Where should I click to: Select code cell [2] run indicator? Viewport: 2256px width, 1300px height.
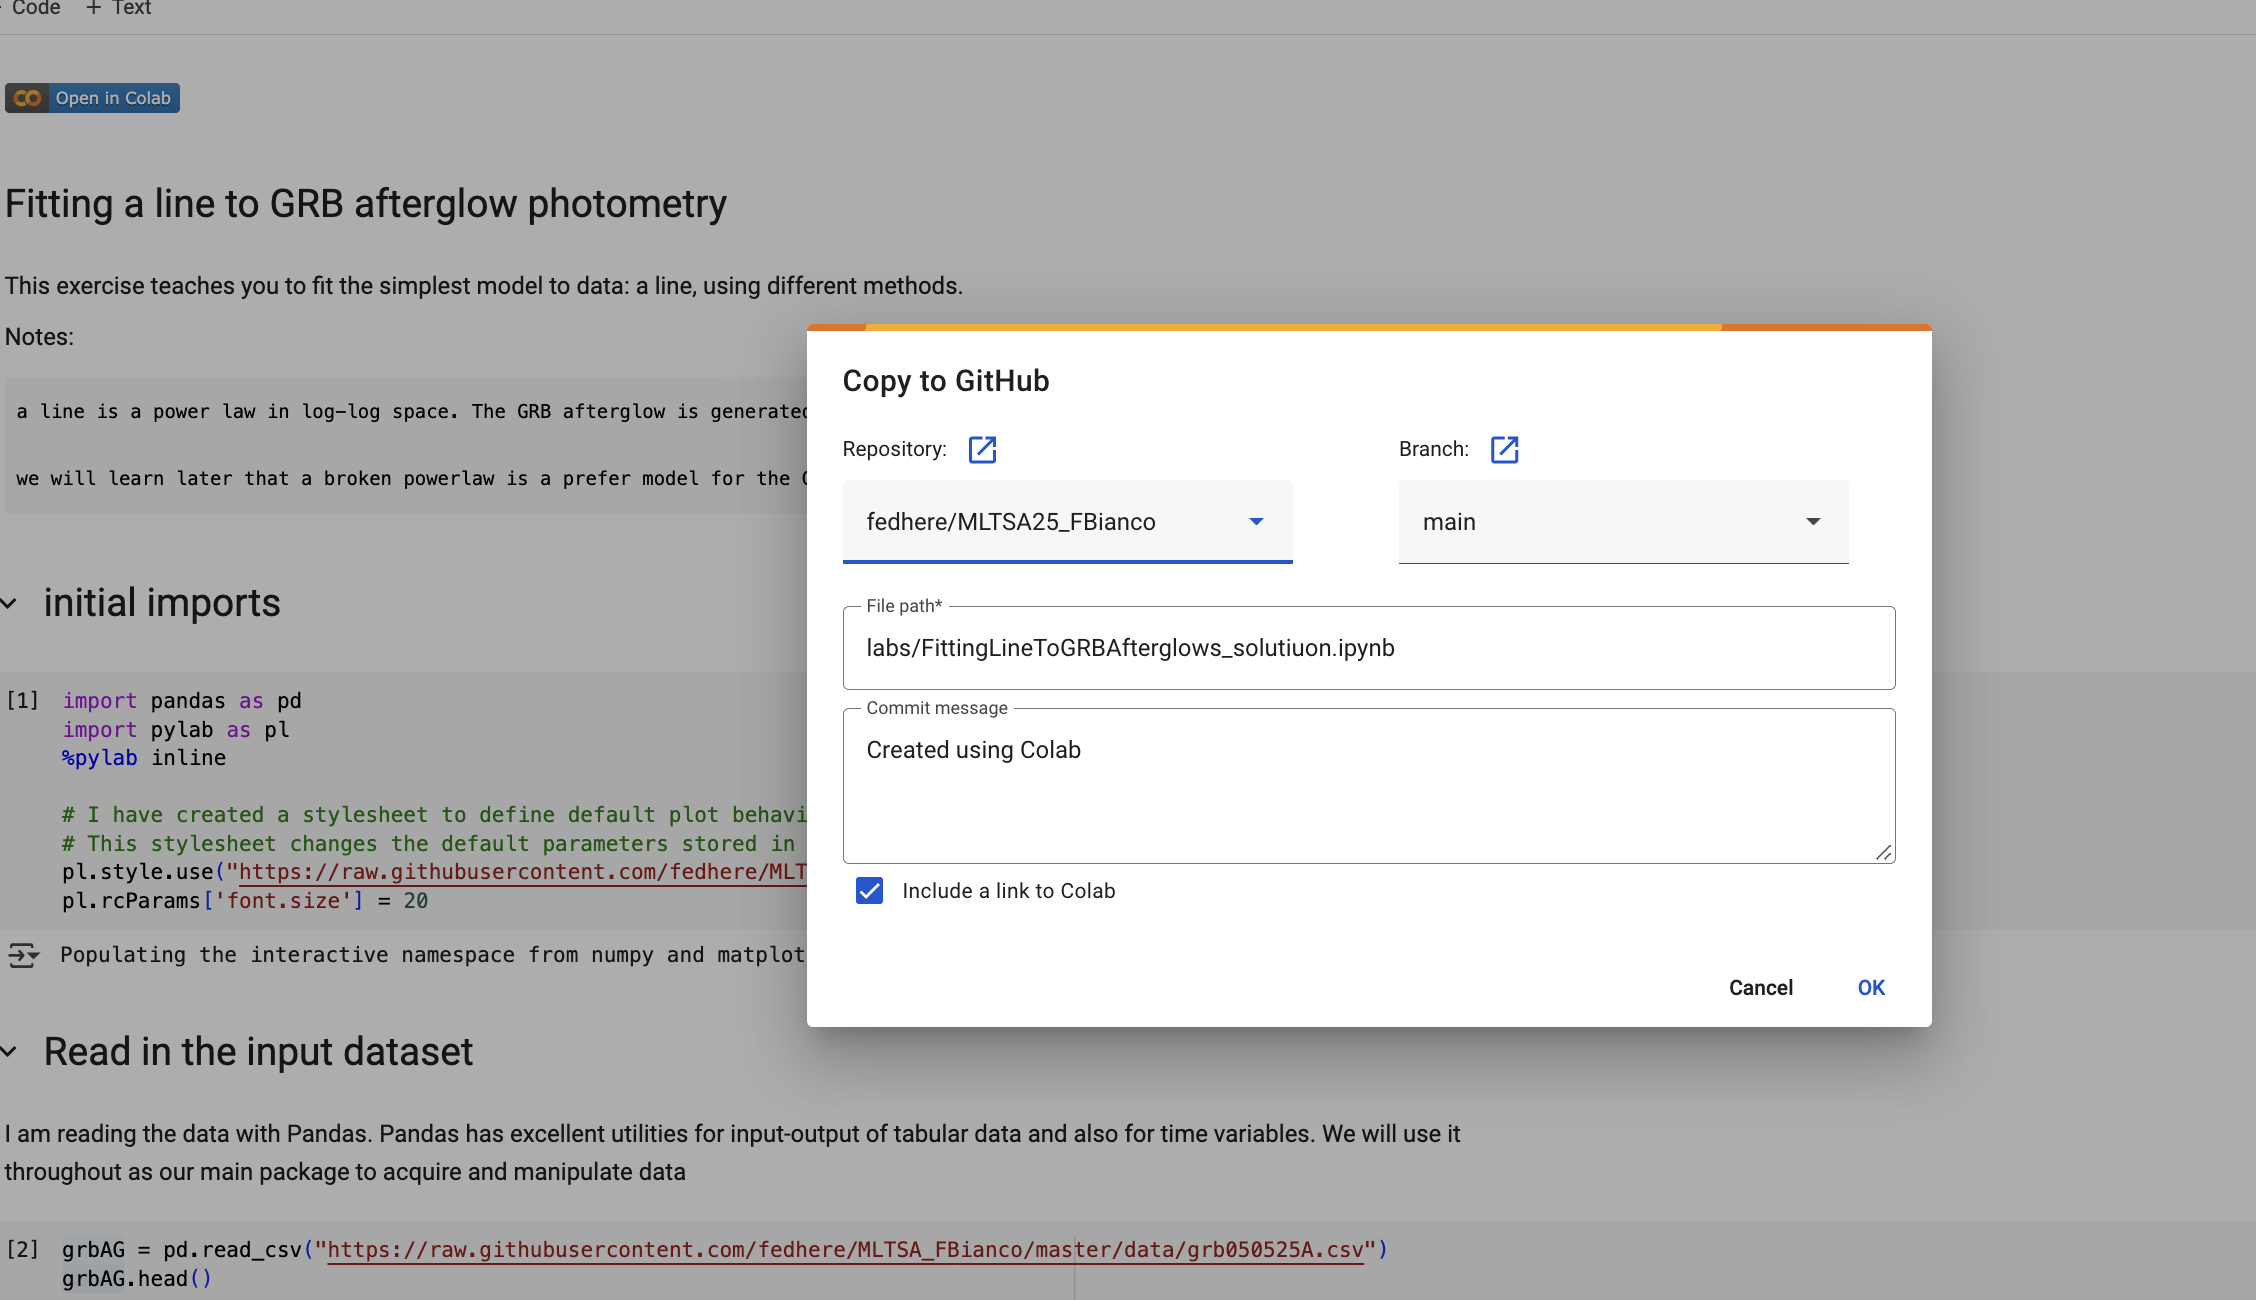(22, 1250)
